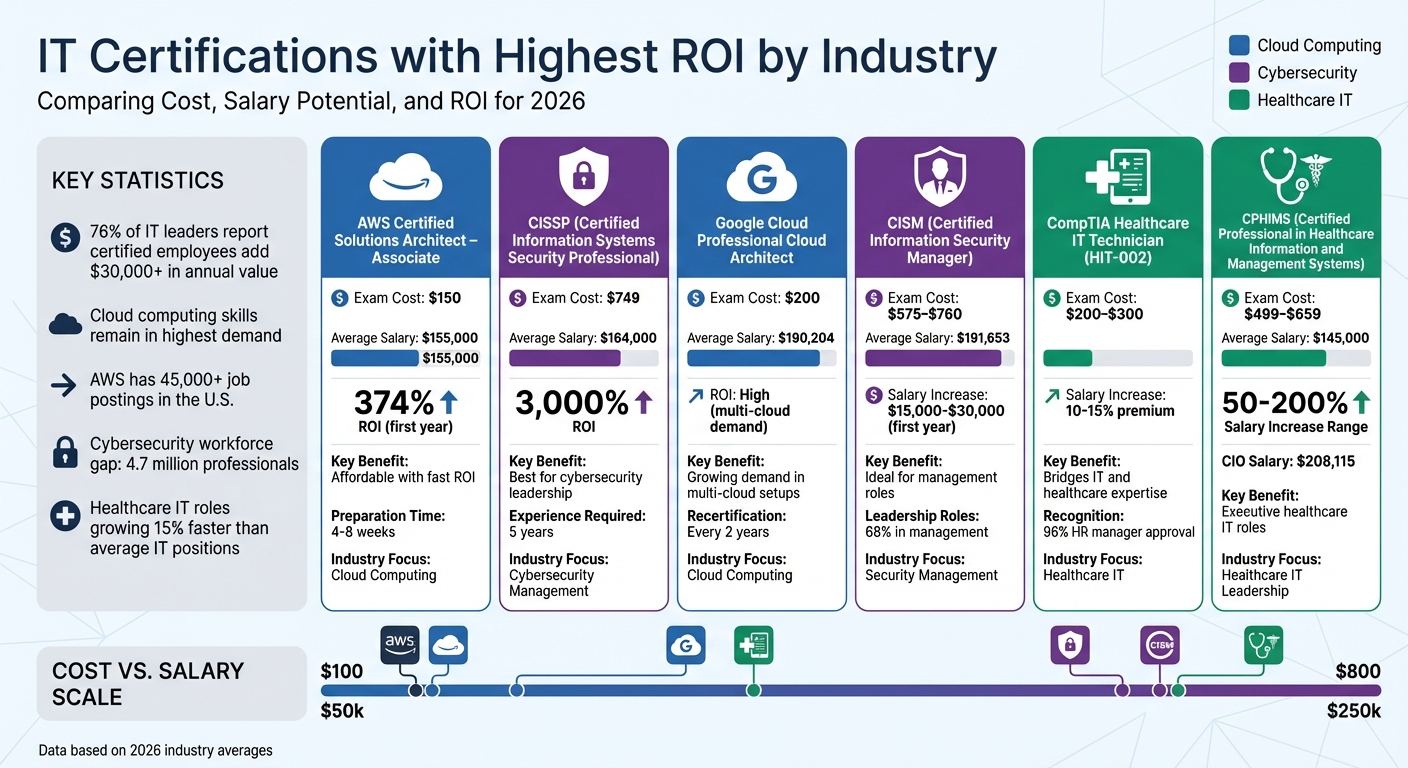Click the blue G icon on the scale

(x=686, y=645)
